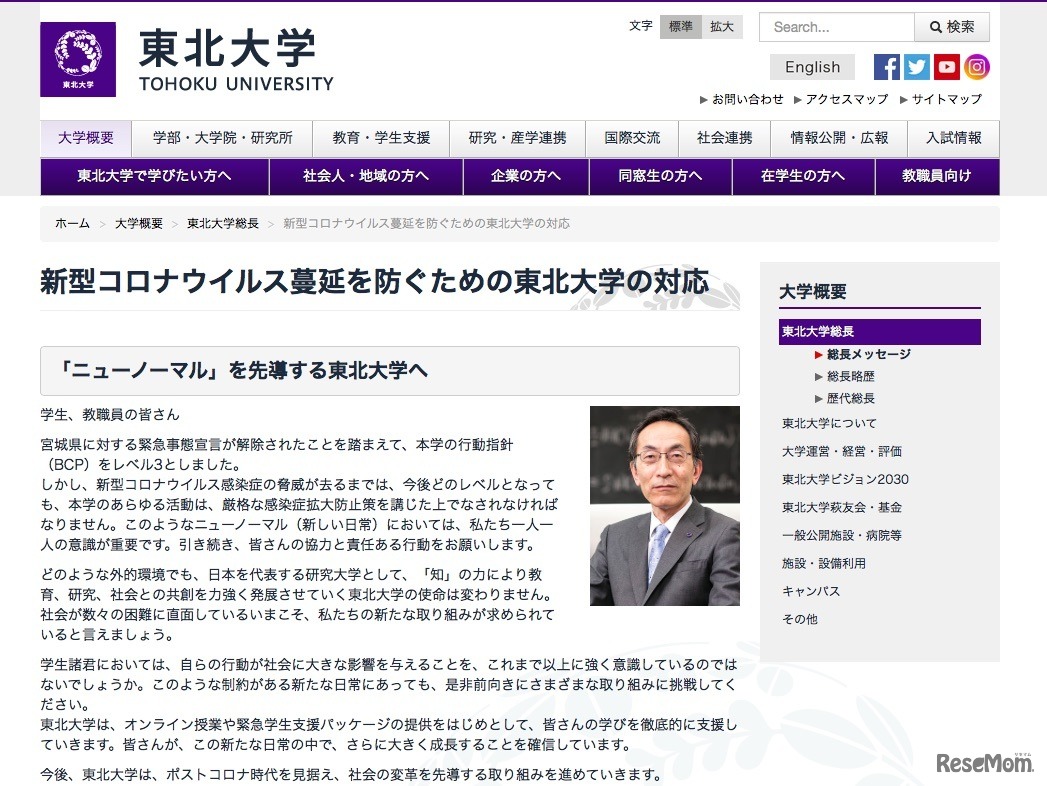The width and height of the screenshot is (1047, 786).
Task: Click the president's portrait photo
Action: click(665, 506)
